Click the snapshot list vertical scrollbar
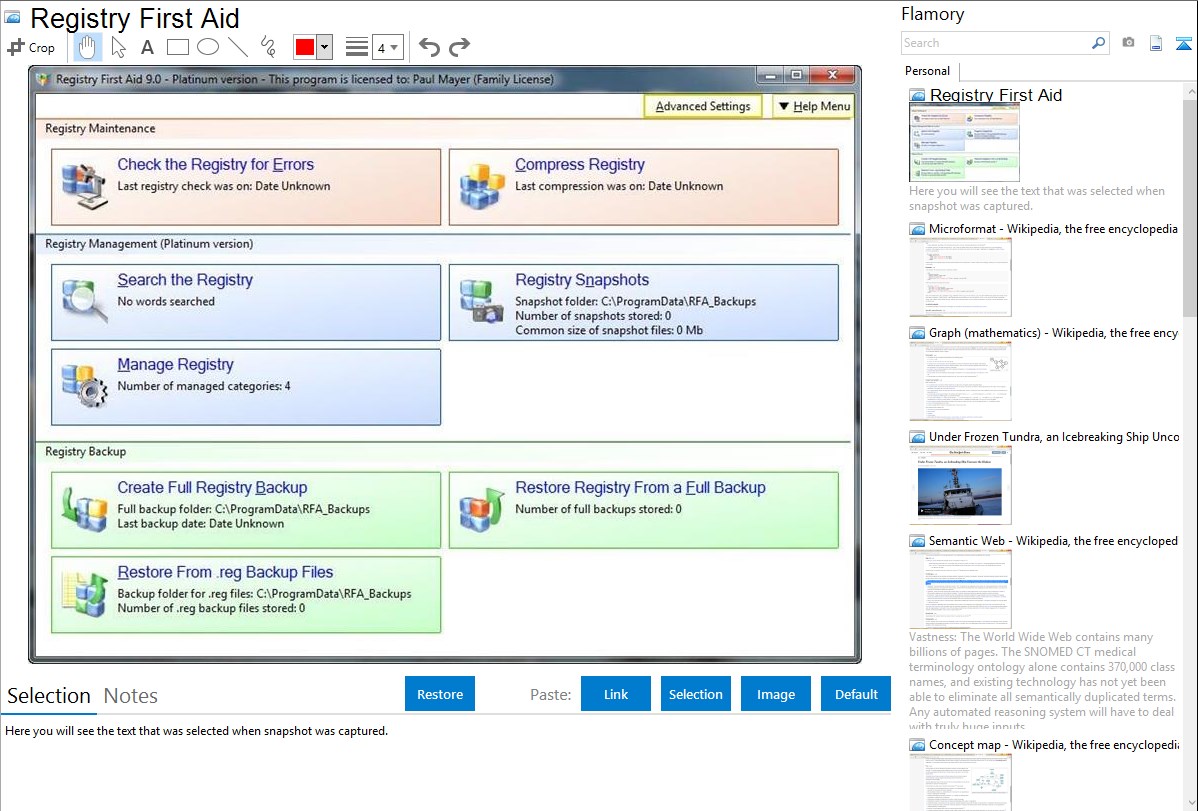Image resolution: width=1198 pixels, height=811 pixels. coord(1190,207)
